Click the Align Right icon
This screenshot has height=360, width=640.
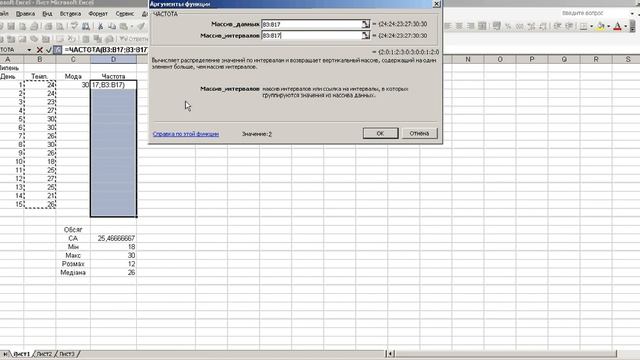471,26
